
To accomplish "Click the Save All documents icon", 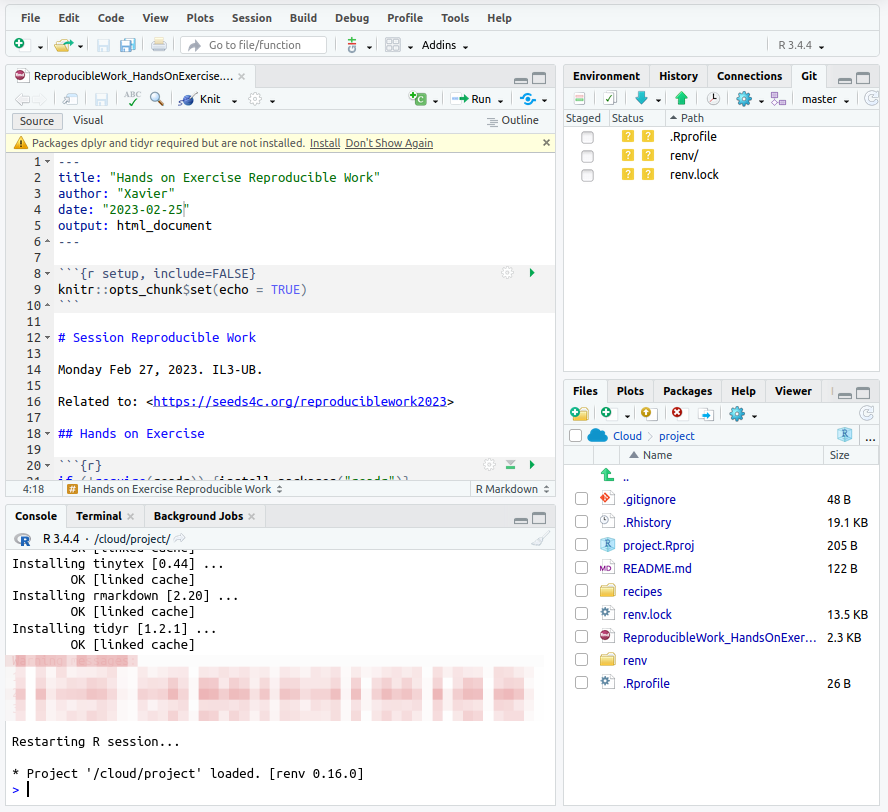I will click(127, 45).
